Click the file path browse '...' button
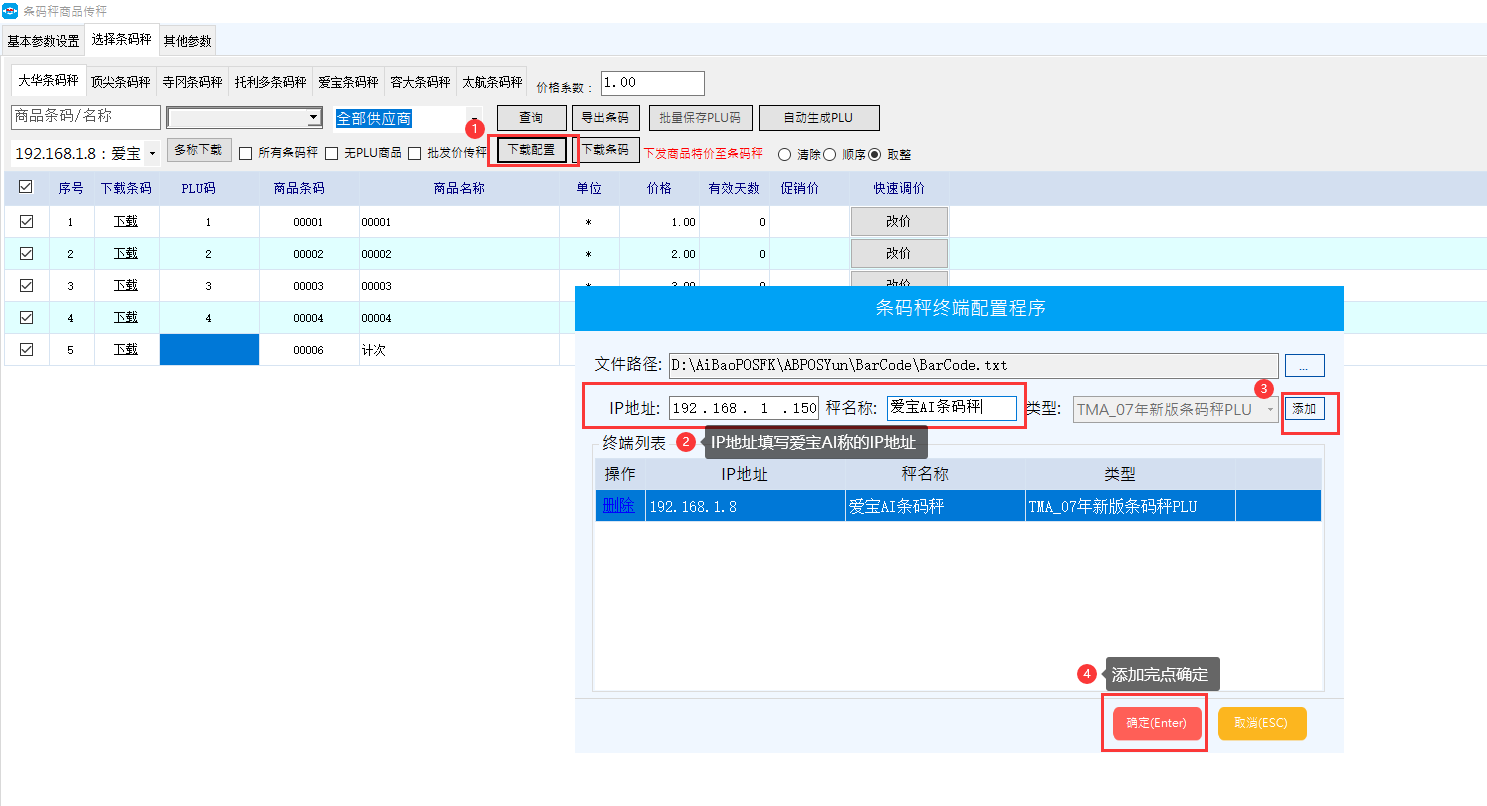The image size is (1487, 806). coord(1304,366)
